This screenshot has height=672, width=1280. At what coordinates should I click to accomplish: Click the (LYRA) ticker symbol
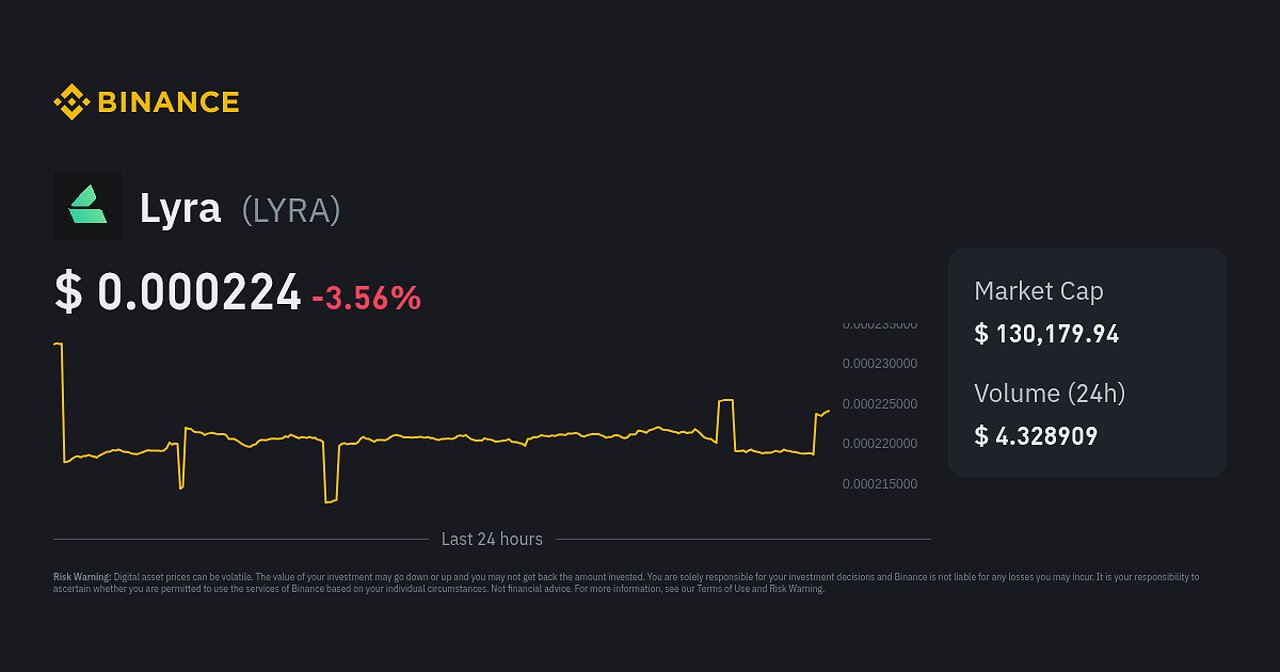click(x=291, y=210)
